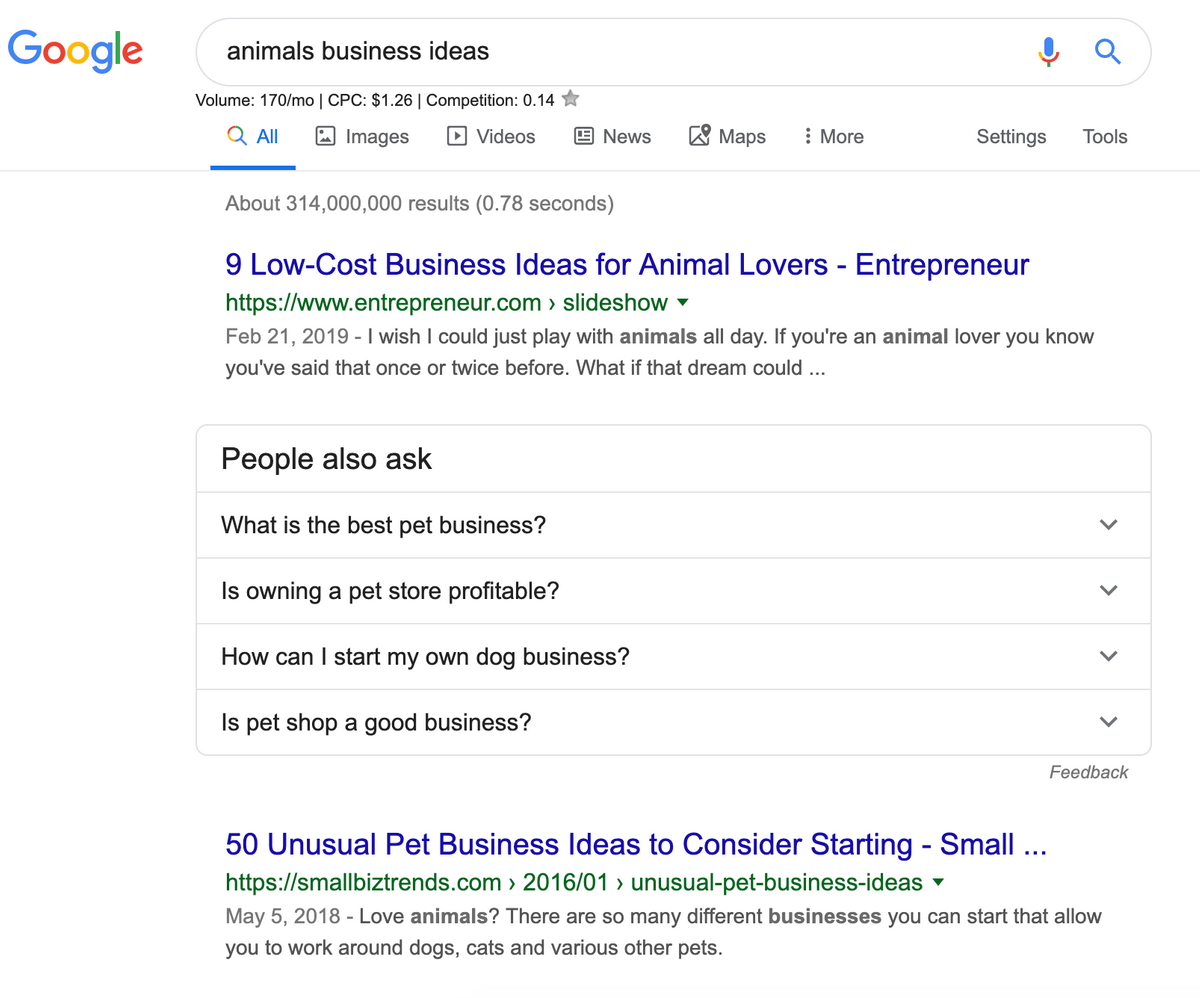Click the Google logo

tap(75, 51)
